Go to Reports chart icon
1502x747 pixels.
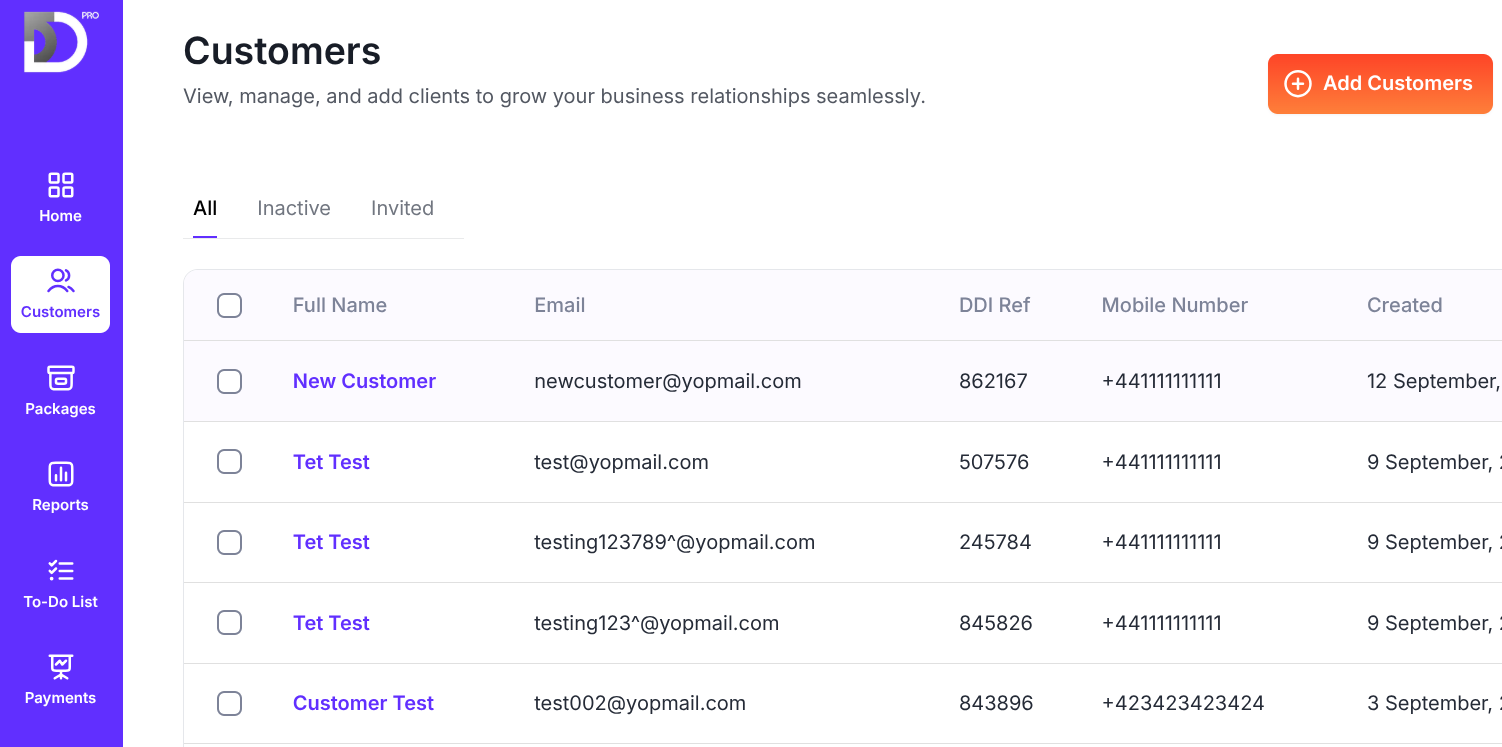click(60, 474)
